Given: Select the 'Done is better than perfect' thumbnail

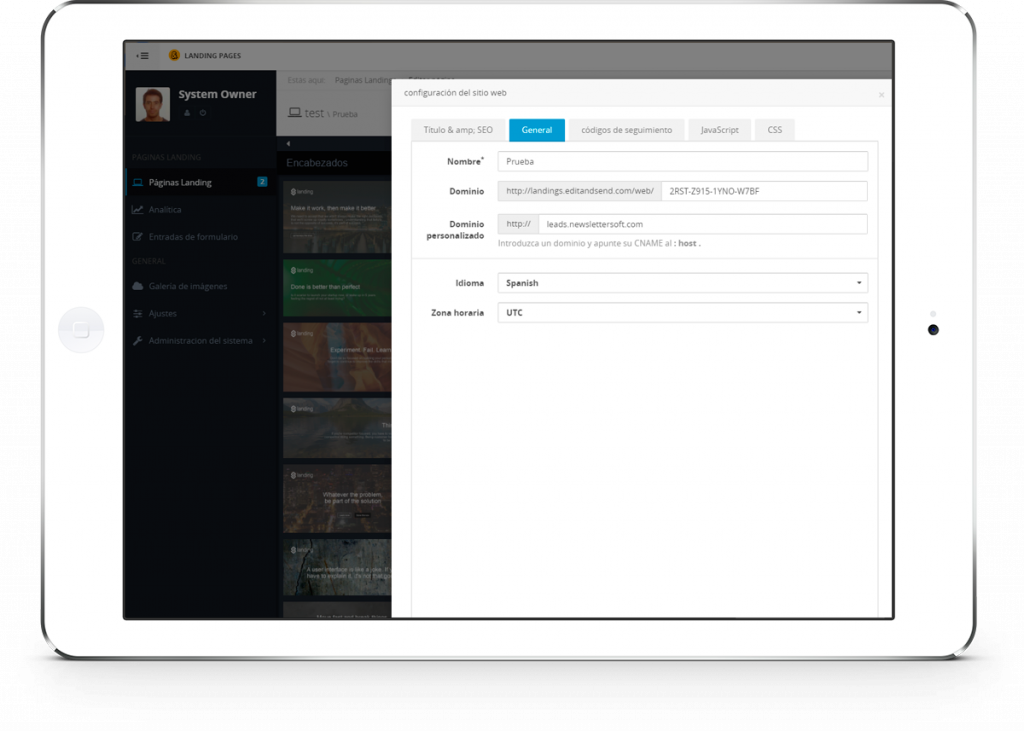Looking at the screenshot, I should pyautogui.click(x=337, y=288).
